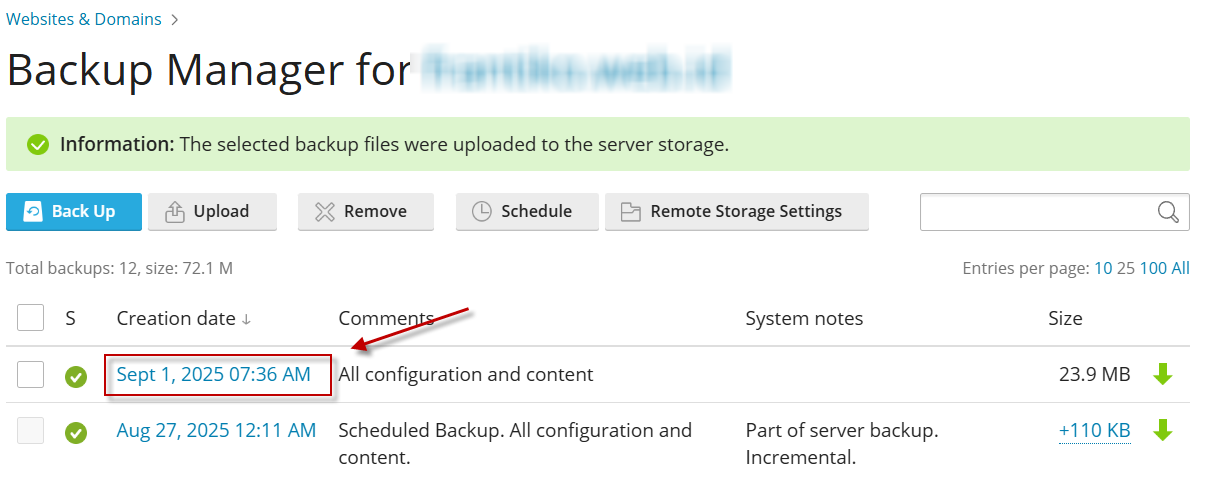1207x478 pixels.
Task: Open the Aug 27, 2025 12:11 AM backup
Action: [216, 430]
